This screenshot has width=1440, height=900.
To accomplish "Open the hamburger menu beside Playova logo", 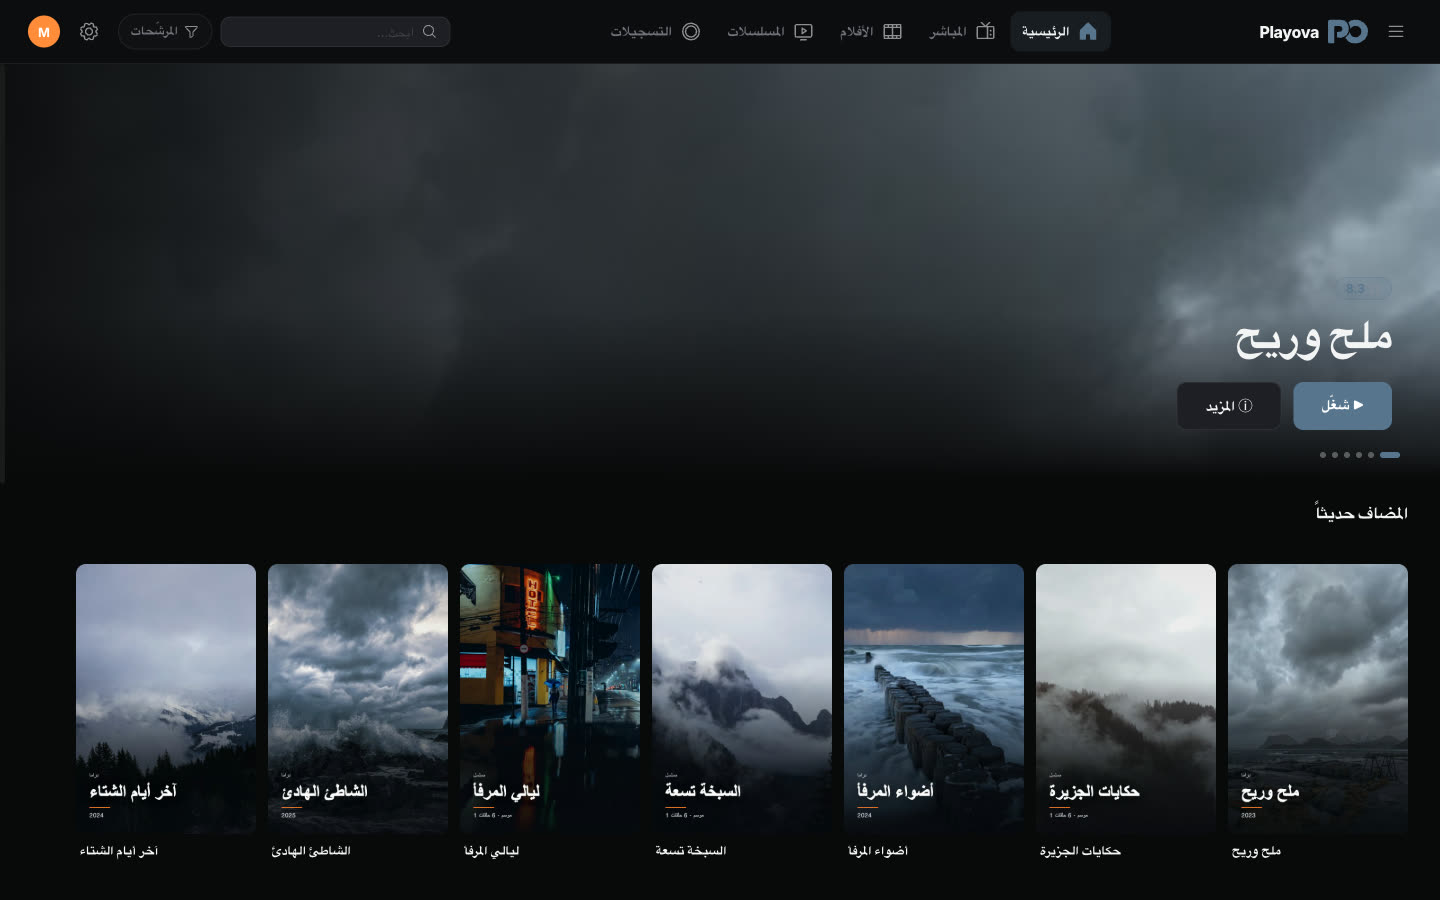I will 1396,32.
